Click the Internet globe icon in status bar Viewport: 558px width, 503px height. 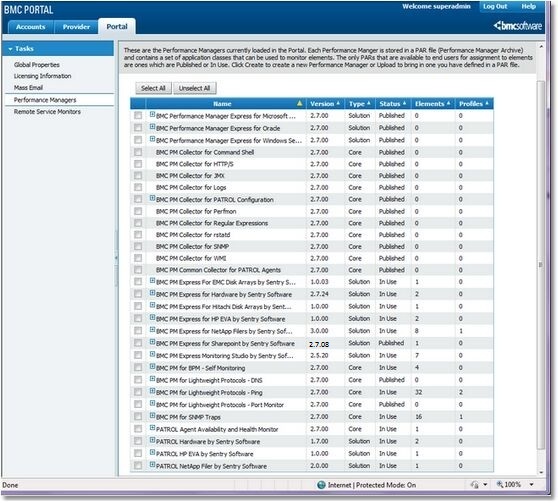[x=321, y=485]
